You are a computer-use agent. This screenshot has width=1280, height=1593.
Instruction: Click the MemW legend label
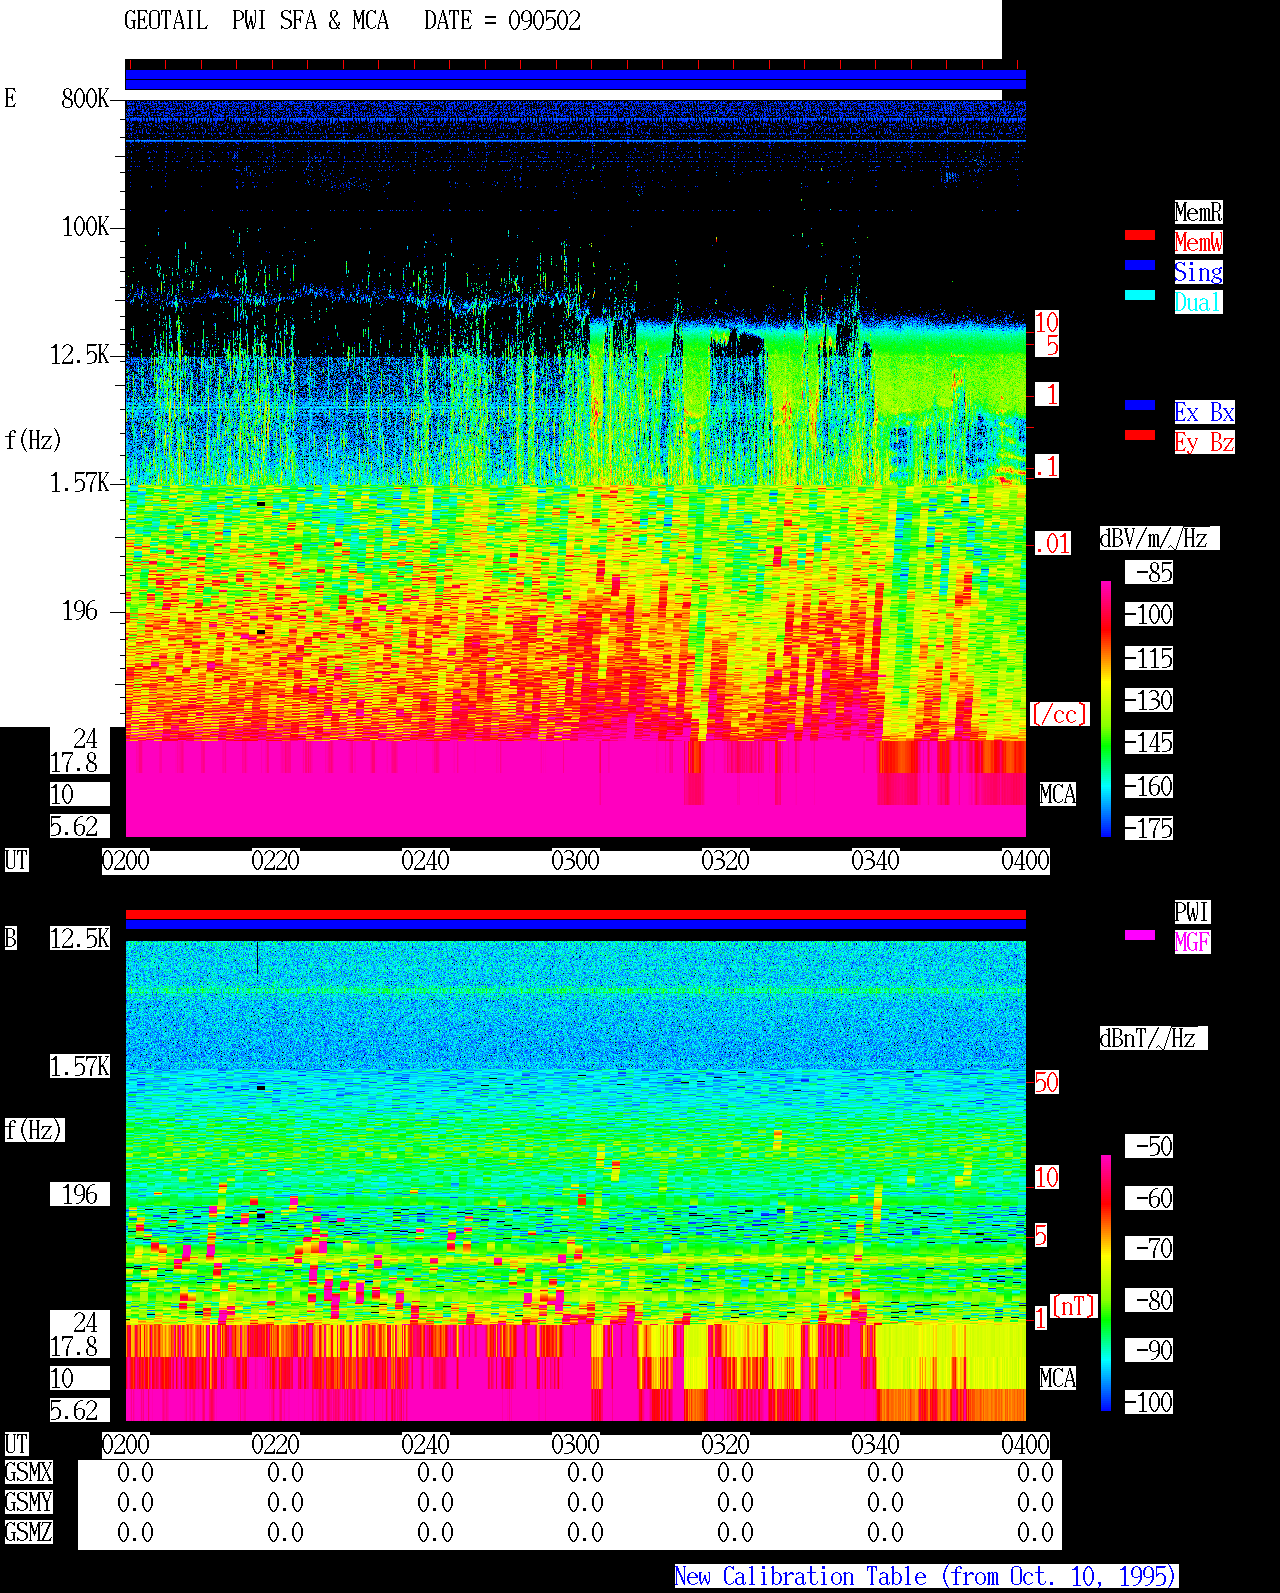[1198, 242]
